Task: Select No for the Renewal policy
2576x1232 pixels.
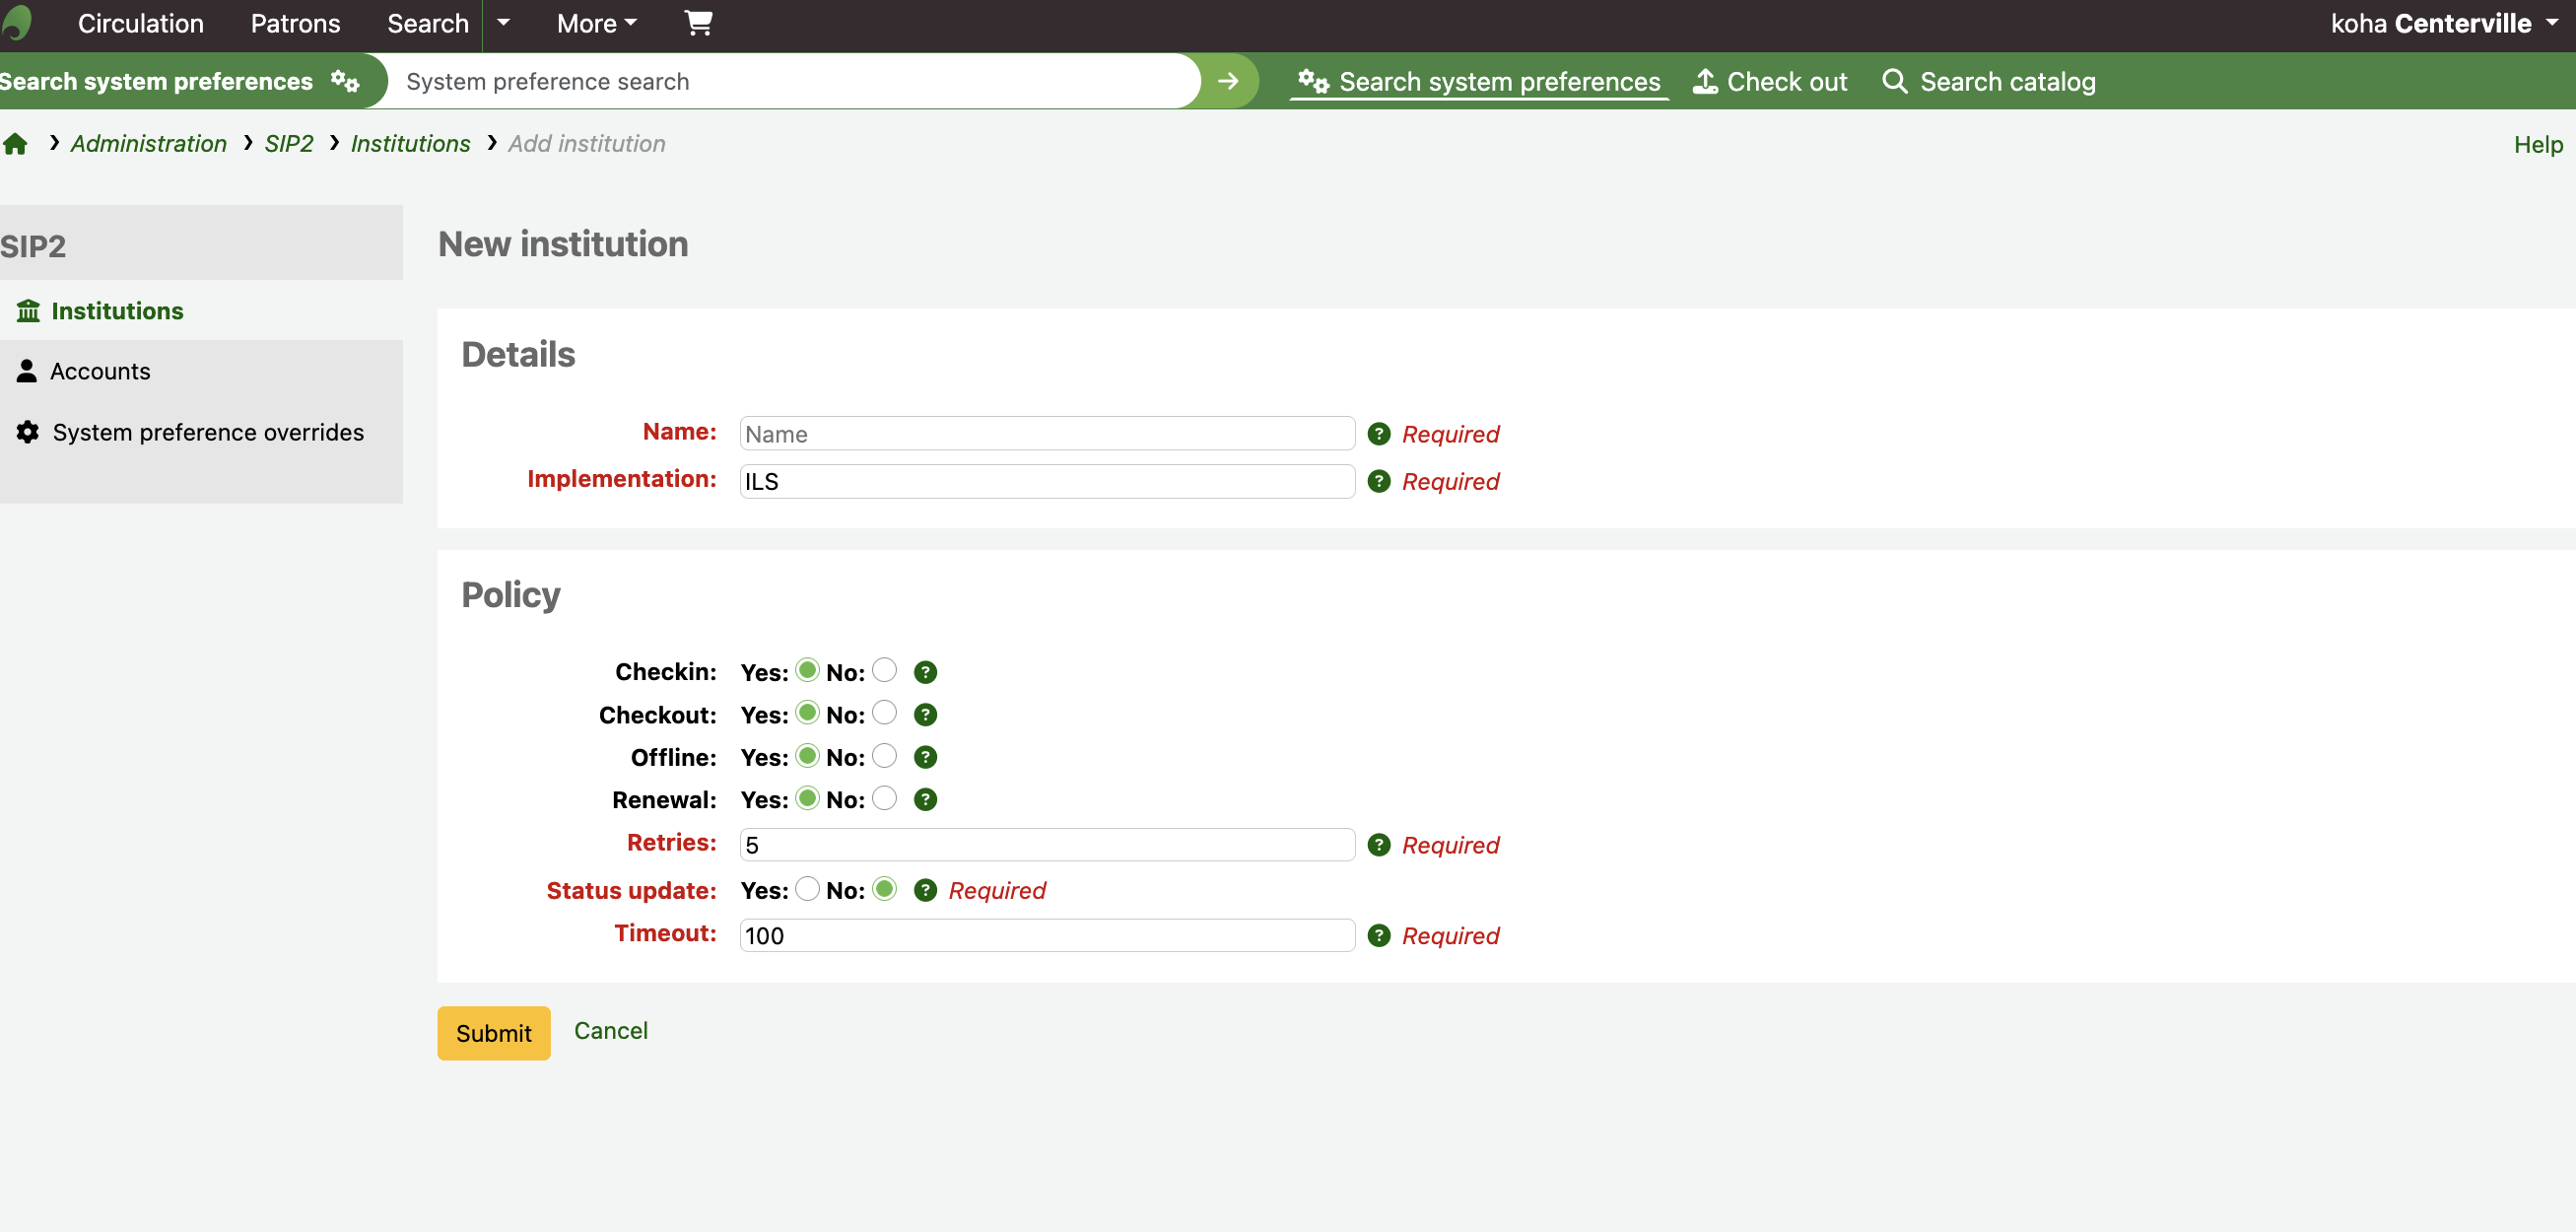Action: (x=884, y=798)
